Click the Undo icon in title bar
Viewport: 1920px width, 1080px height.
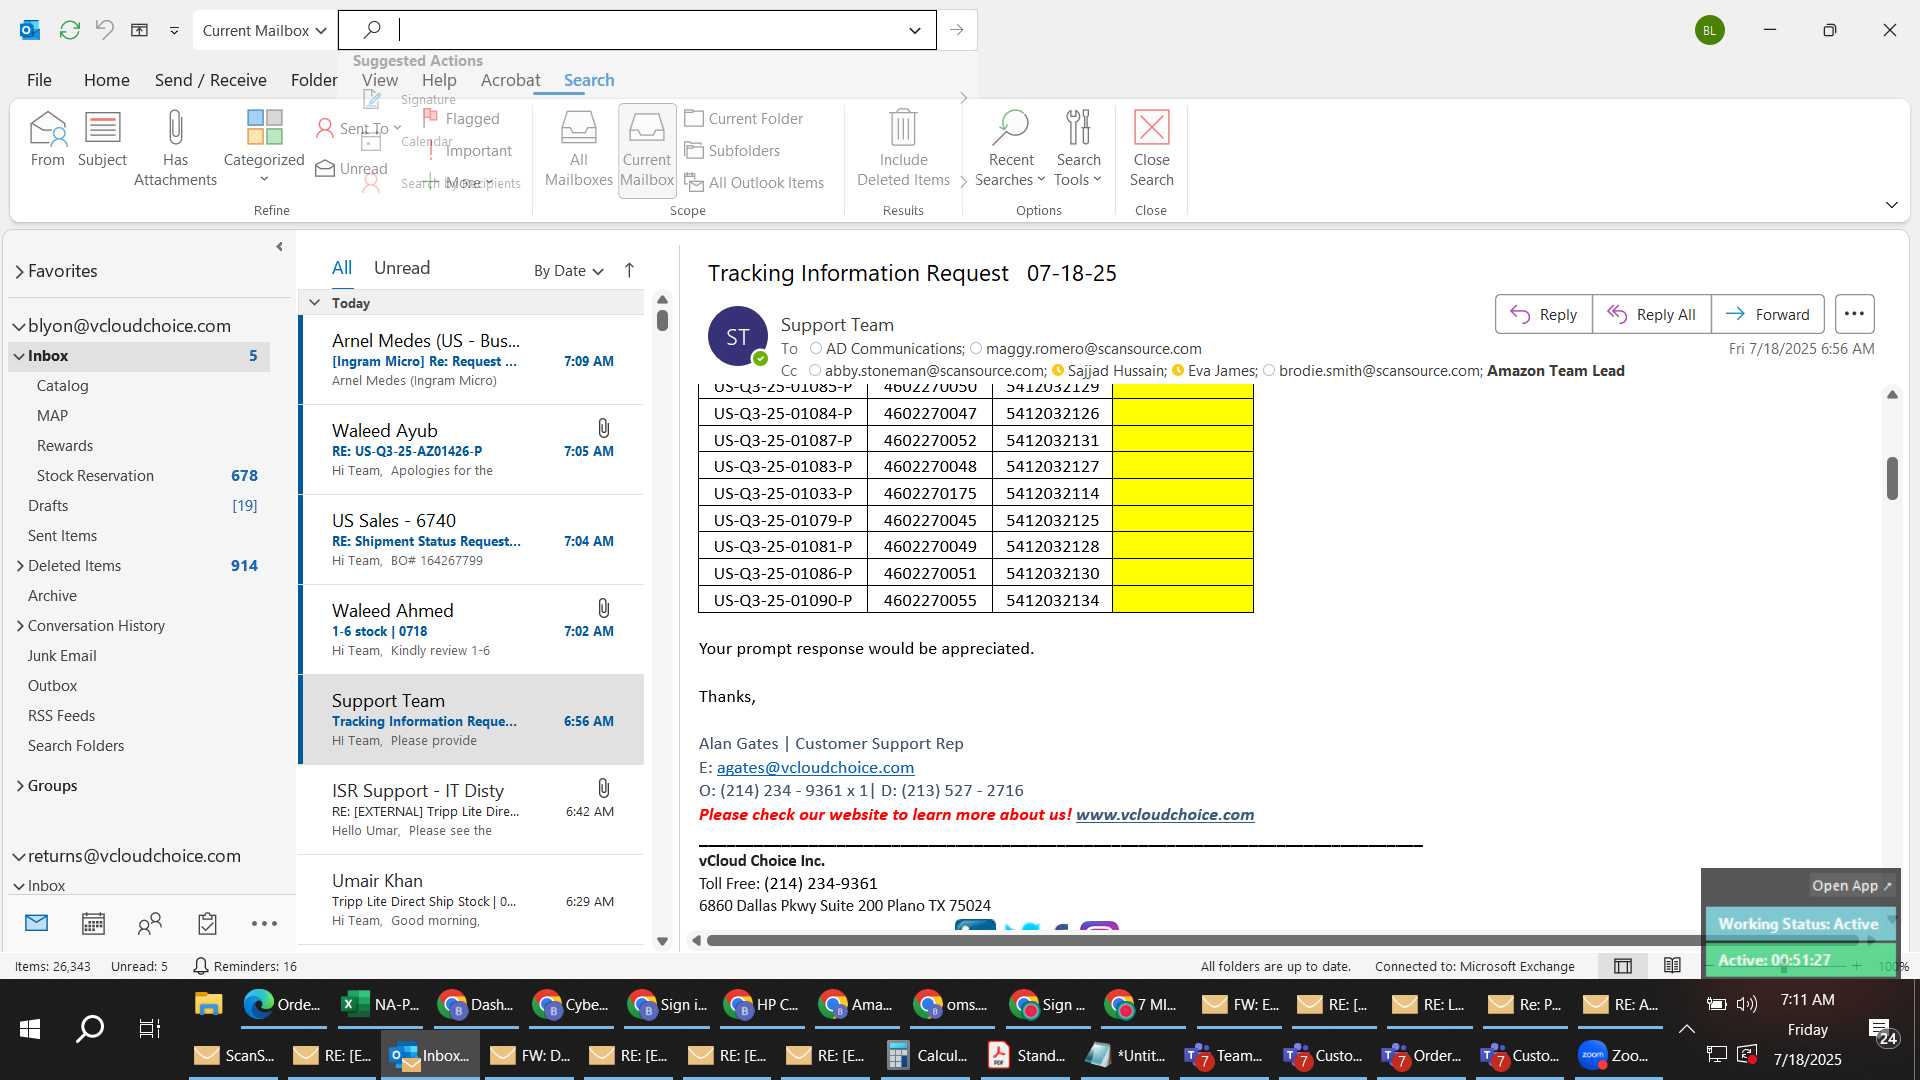coord(105,30)
